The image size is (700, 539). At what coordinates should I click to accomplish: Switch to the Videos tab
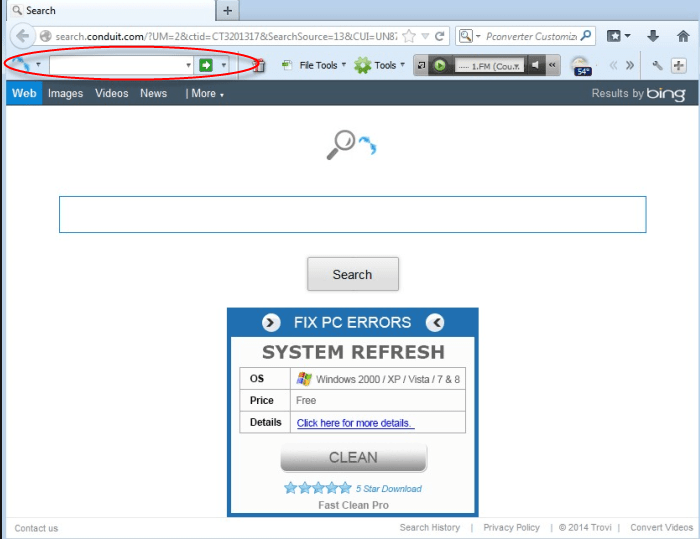112,93
